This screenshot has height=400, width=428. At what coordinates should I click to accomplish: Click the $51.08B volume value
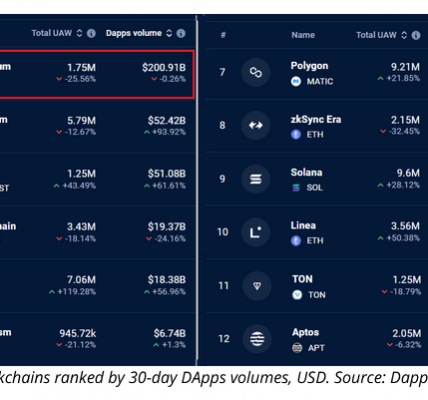[x=167, y=174]
